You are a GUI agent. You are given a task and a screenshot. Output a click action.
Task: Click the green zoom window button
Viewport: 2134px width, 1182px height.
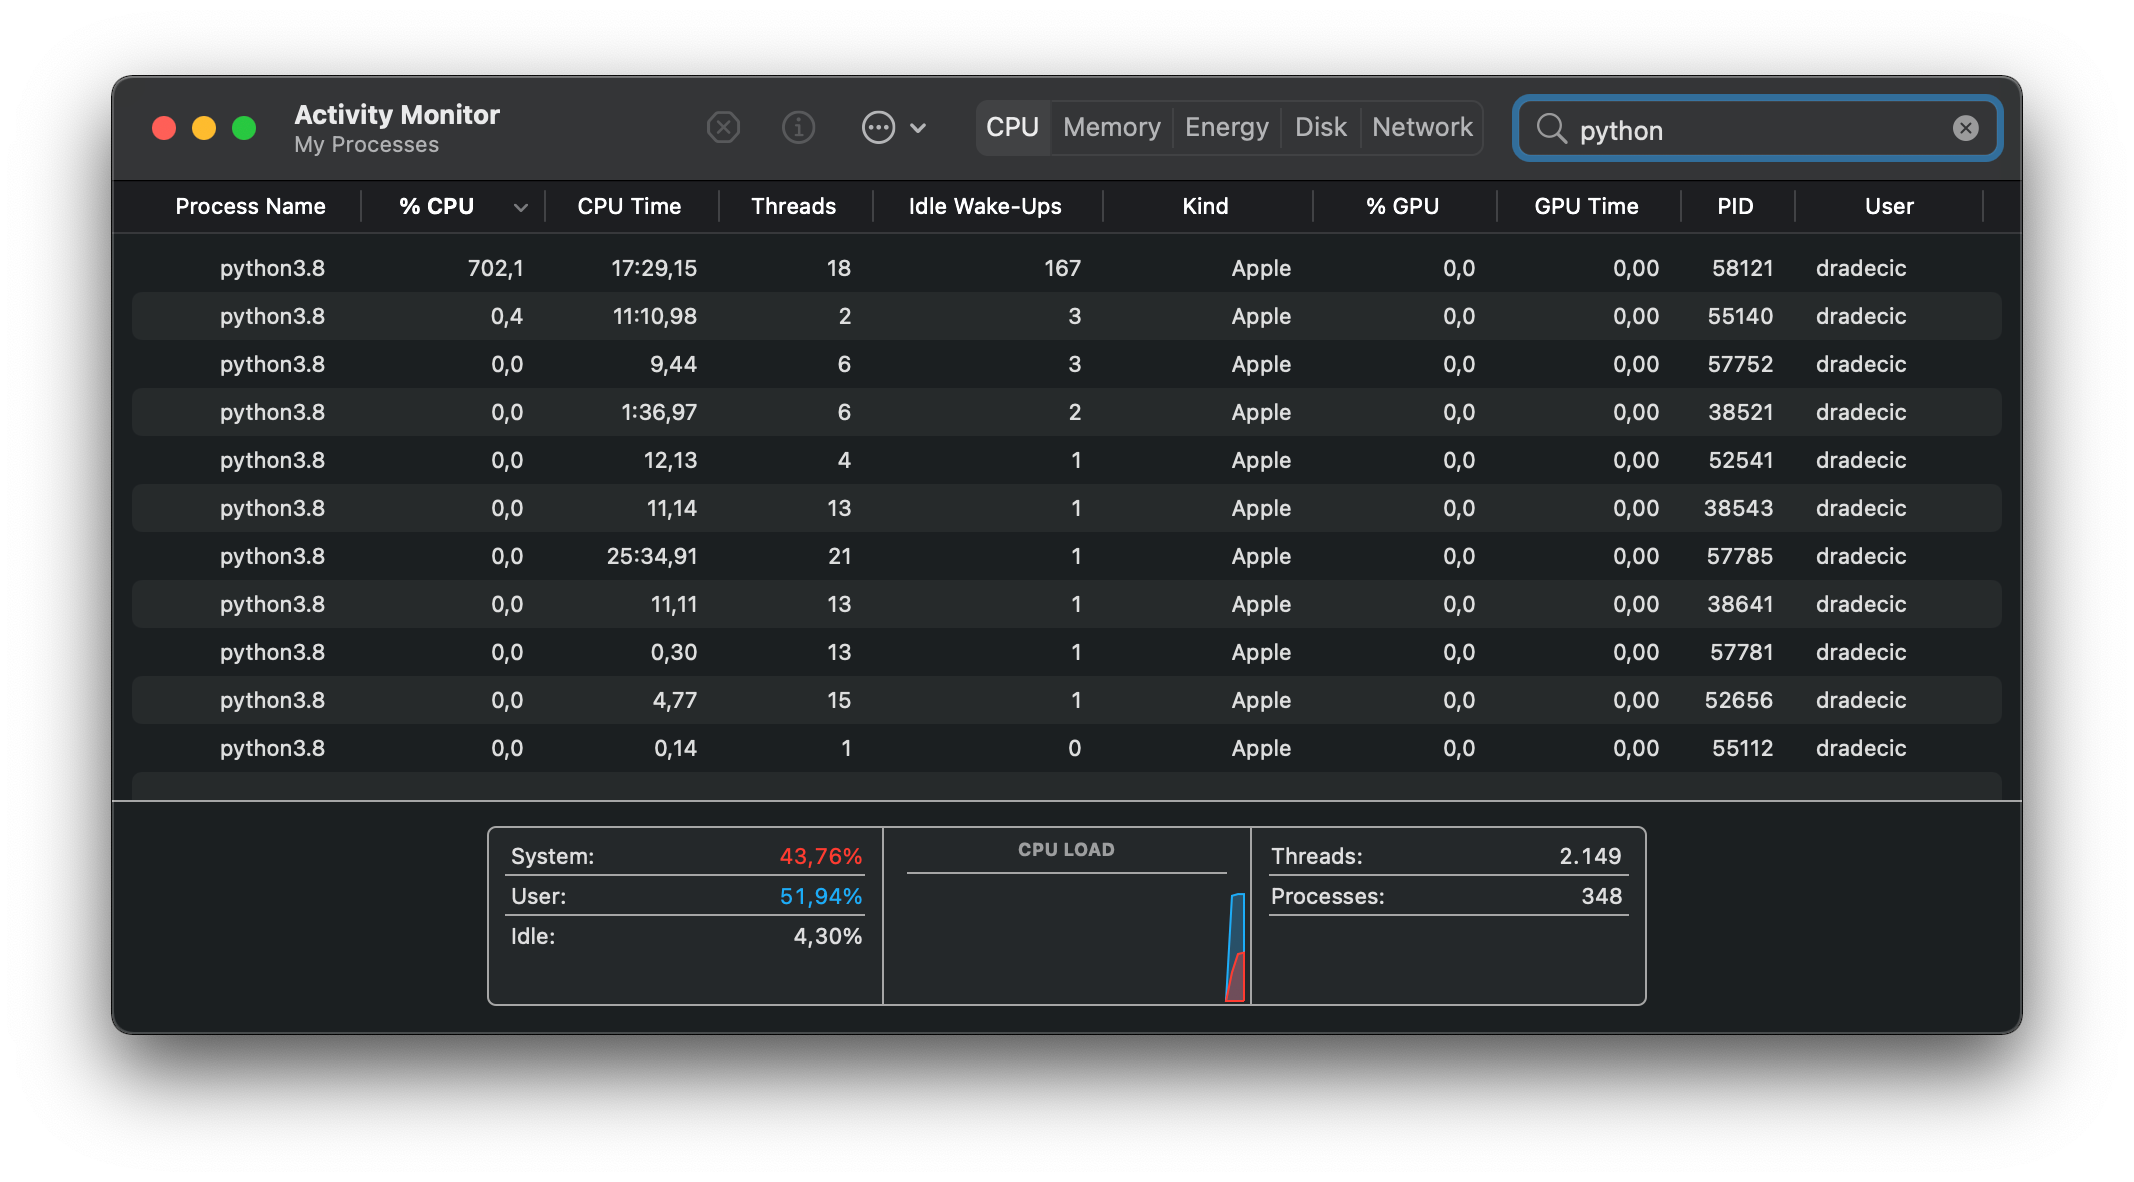tap(244, 128)
